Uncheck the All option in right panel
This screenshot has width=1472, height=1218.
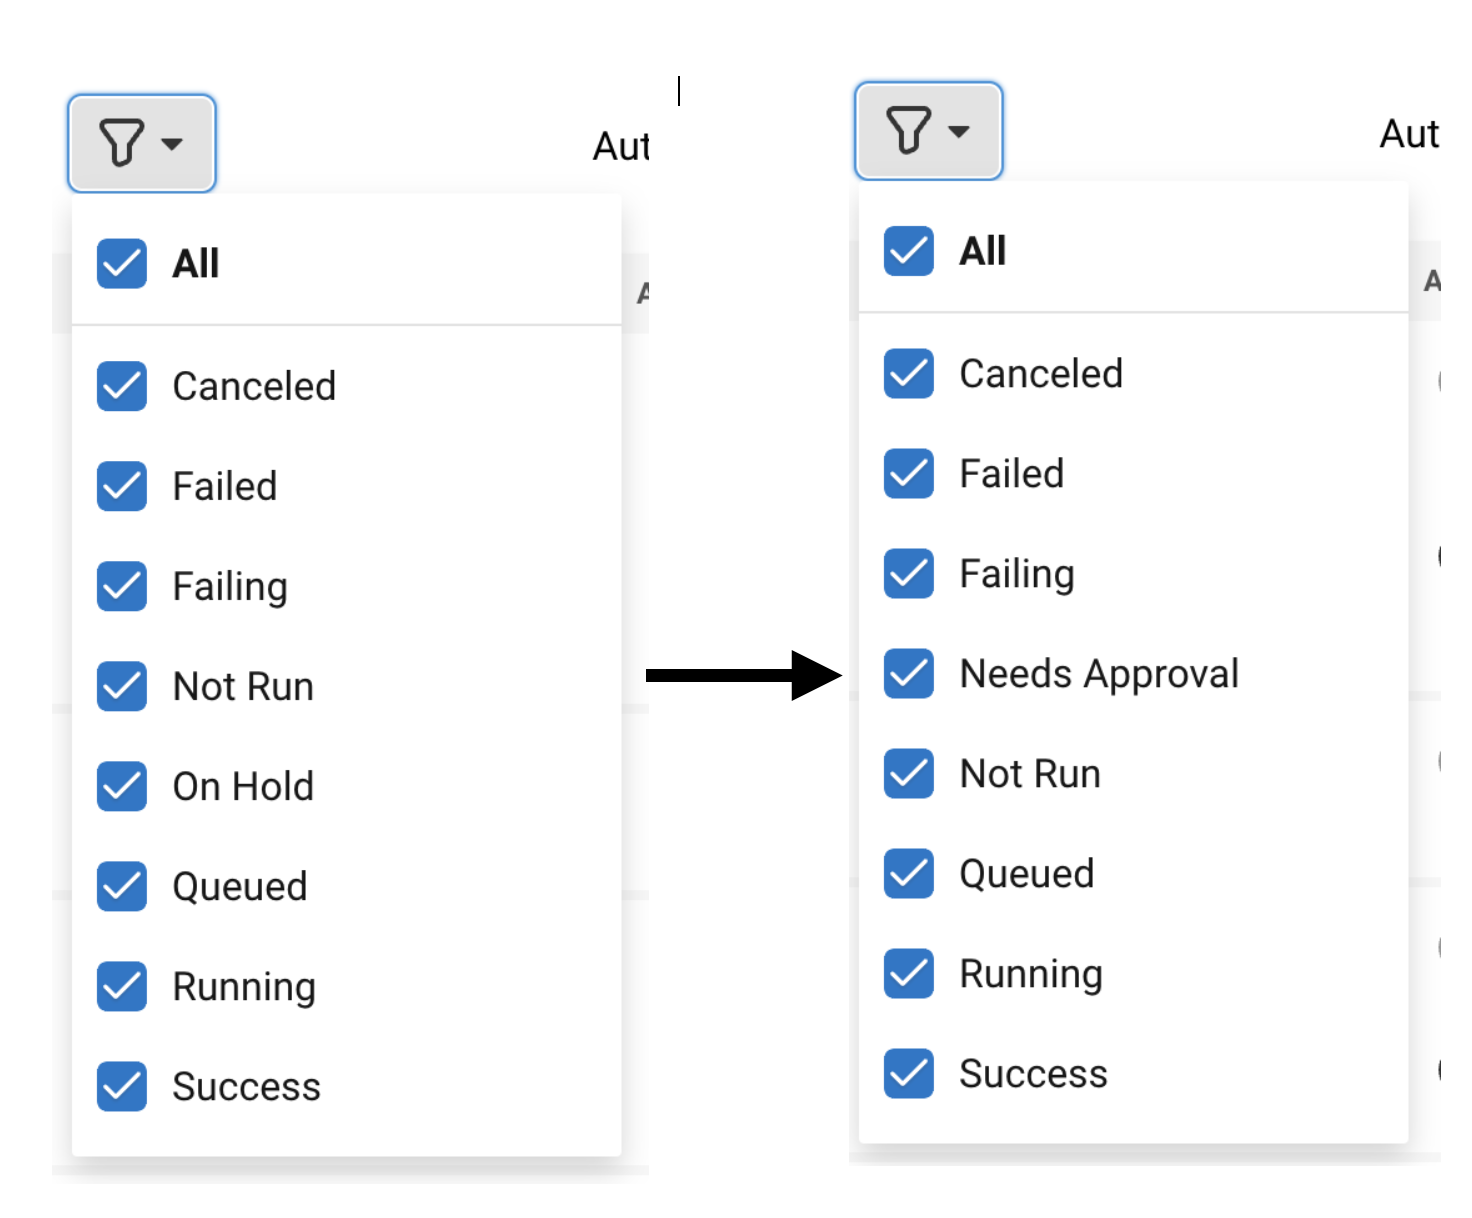click(x=908, y=250)
